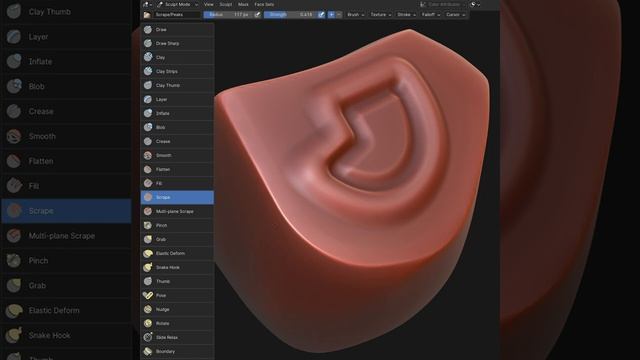Select the Rotate brush
The height and width of the screenshot is (360, 640).
[177, 323]
